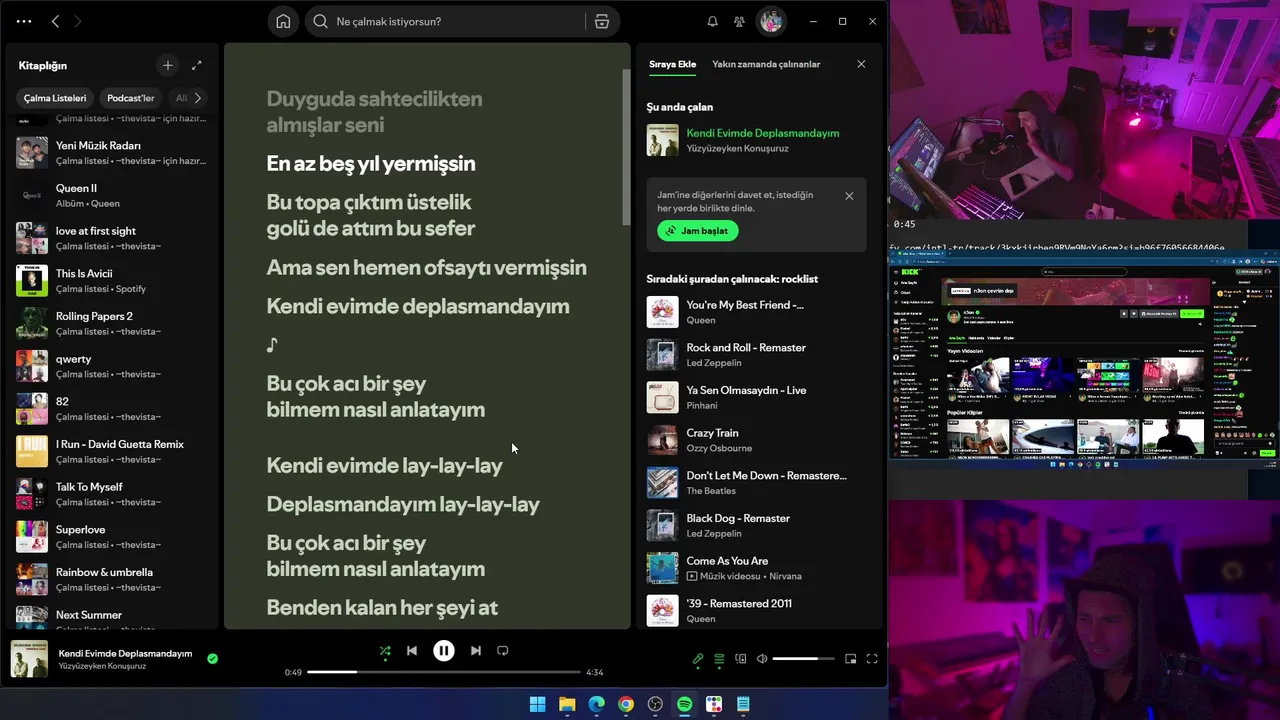This screenshot has height=720, width=1280.
Task: Switch to the Yakın zamanda çalınanlar tab
Action: (x=766, y=64)
